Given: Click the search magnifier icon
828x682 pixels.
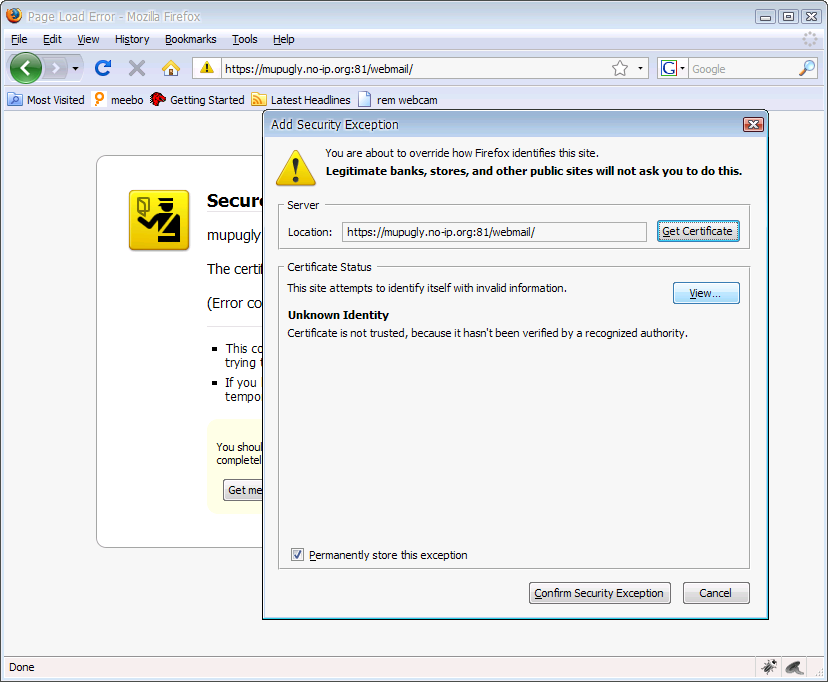Looking at the screenshot, I should pyautogui.click(x=807, y=68).
